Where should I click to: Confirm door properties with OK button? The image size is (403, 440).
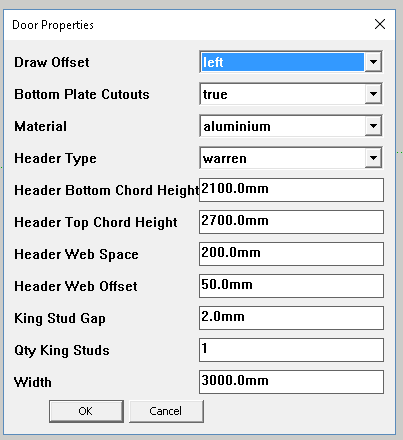coord(86,411)
